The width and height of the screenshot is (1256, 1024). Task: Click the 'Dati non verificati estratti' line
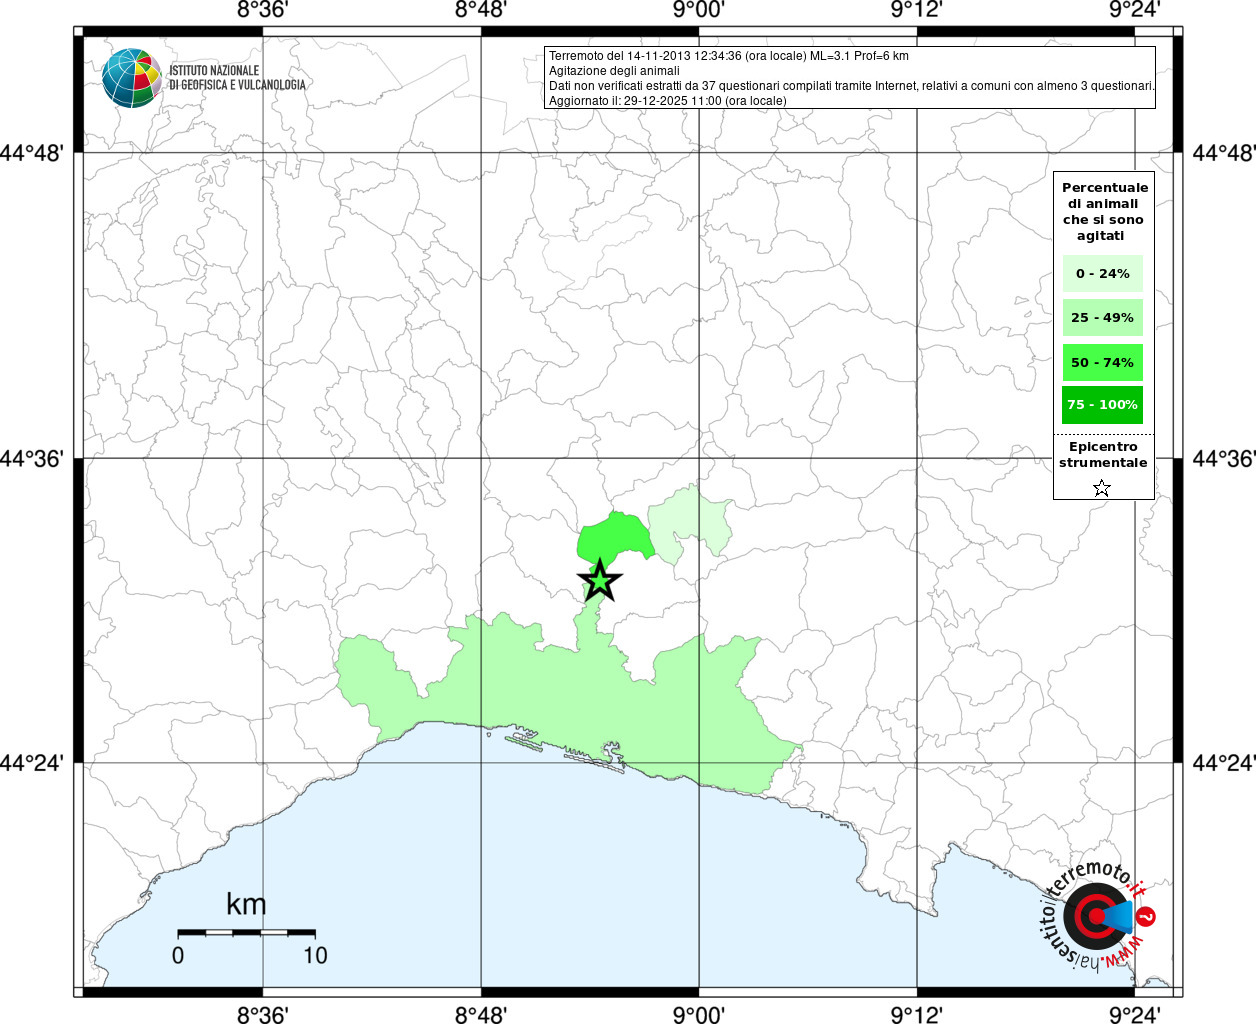point(852,86)
